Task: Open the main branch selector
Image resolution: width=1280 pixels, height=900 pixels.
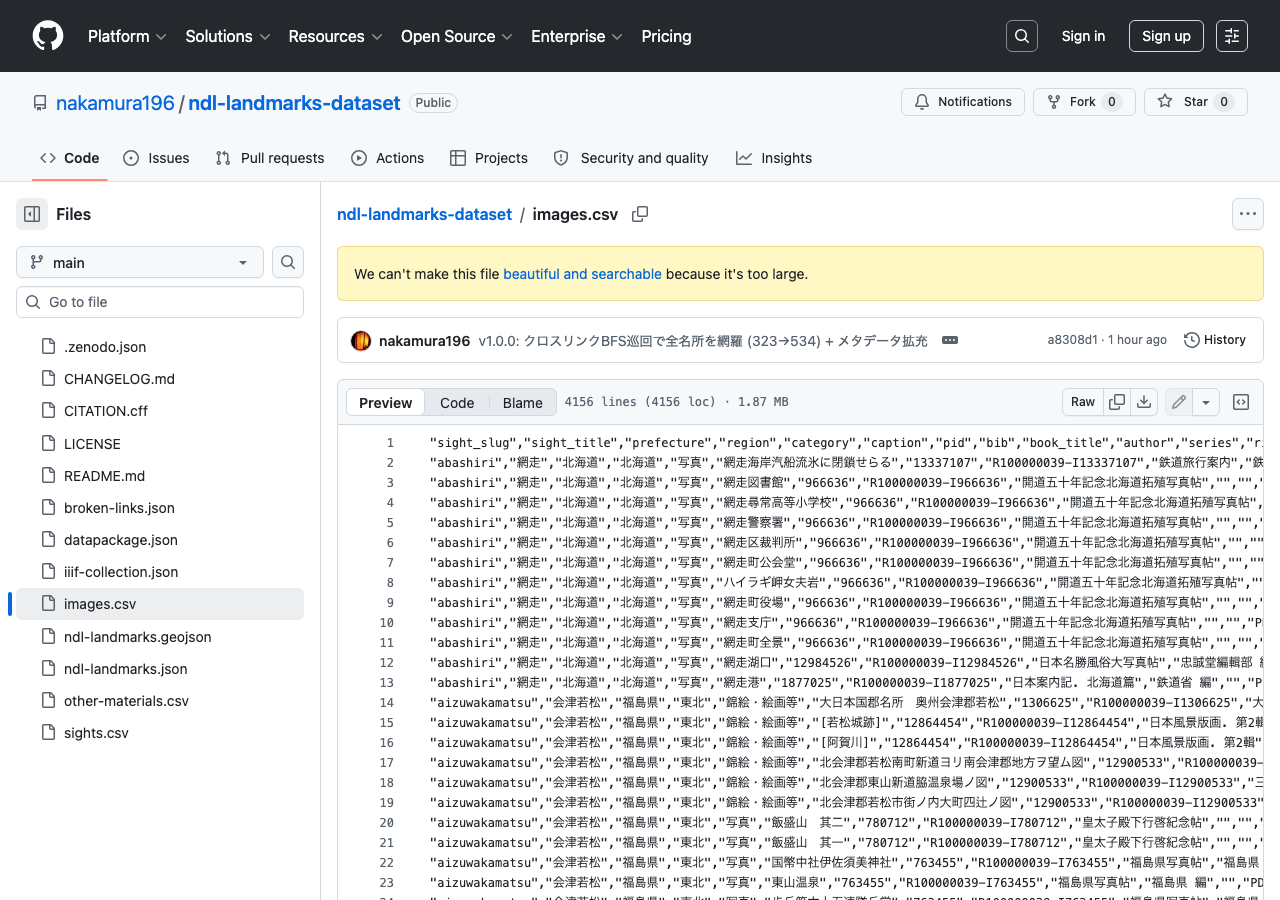Action: [x=140, y=262]
